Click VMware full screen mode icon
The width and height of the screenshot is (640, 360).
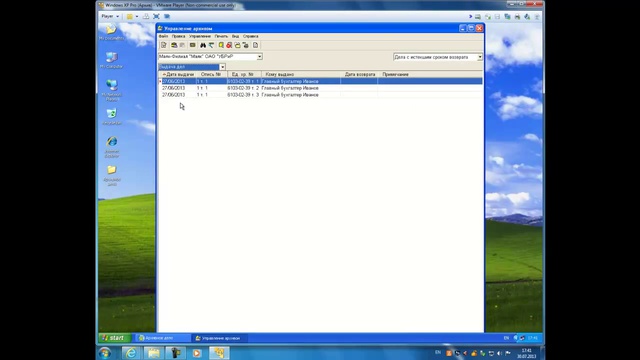156,16
